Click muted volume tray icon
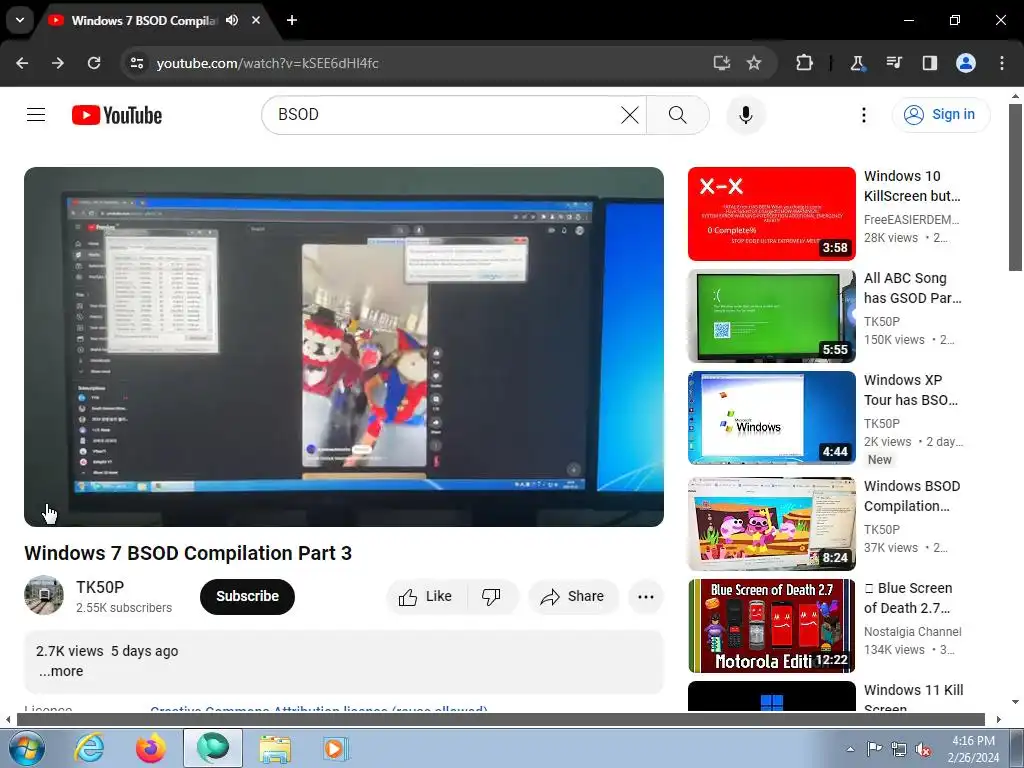Screen dimensions: 1024x768 923,749
